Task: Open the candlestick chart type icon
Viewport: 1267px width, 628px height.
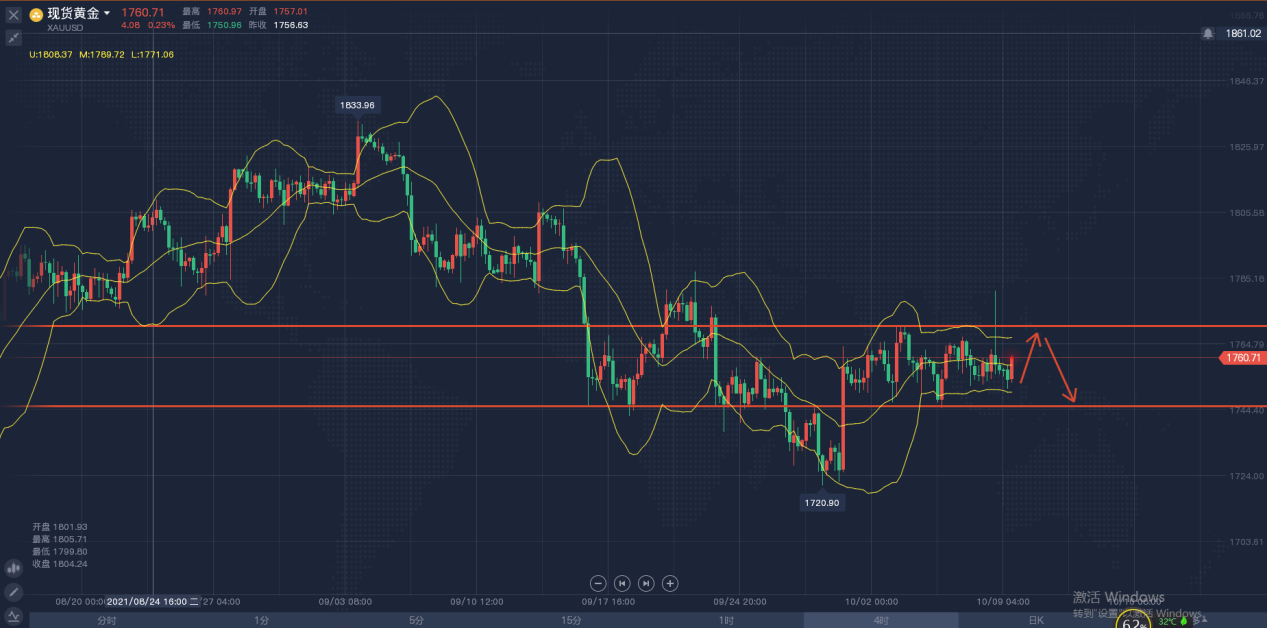Action: point(14,568)
